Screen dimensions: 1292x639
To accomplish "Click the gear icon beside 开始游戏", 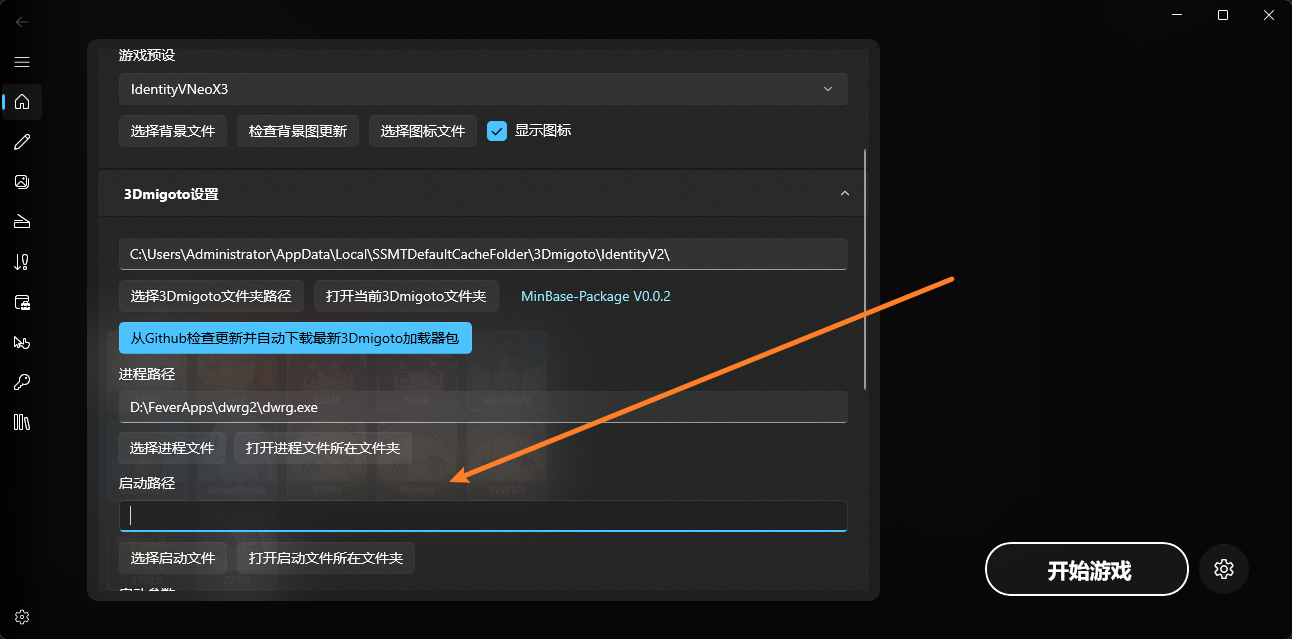I will point(1223,569).
